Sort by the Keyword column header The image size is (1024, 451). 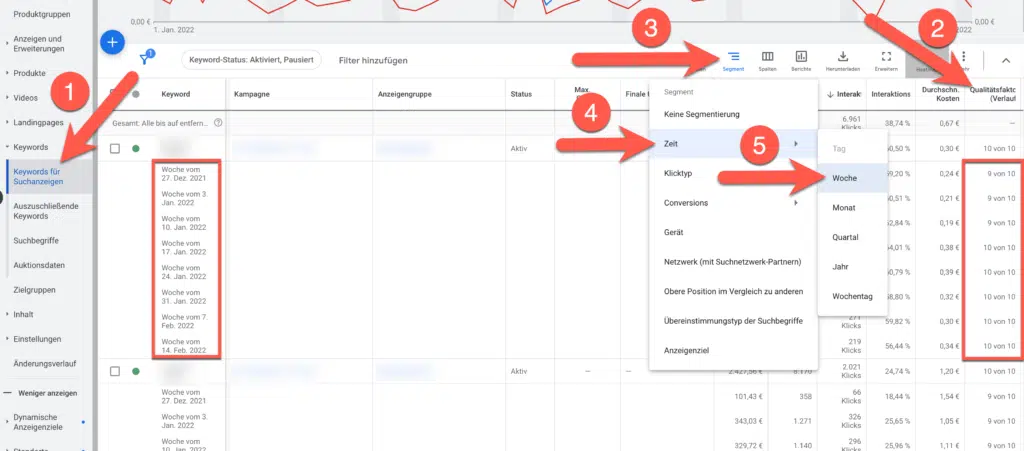[x=176, y=94]
